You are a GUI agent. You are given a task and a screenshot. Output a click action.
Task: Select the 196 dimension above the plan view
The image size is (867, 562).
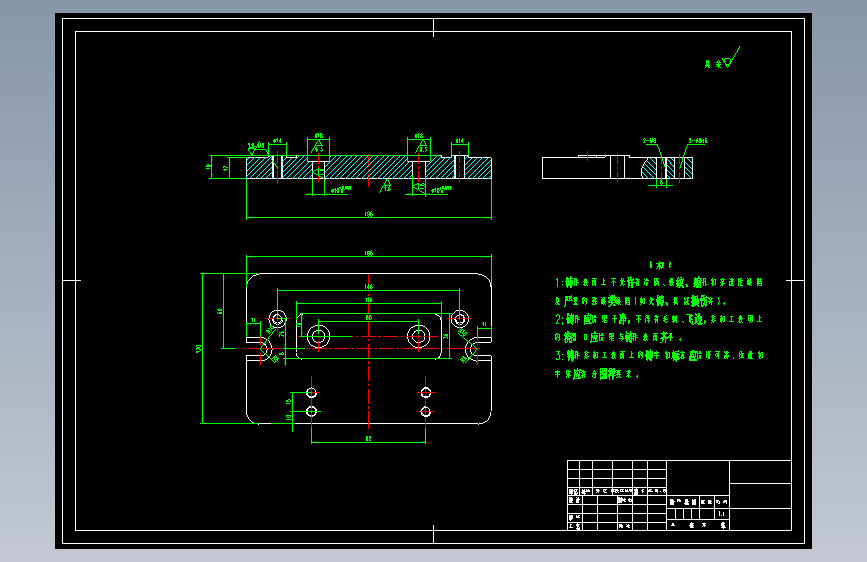(369, 253)
